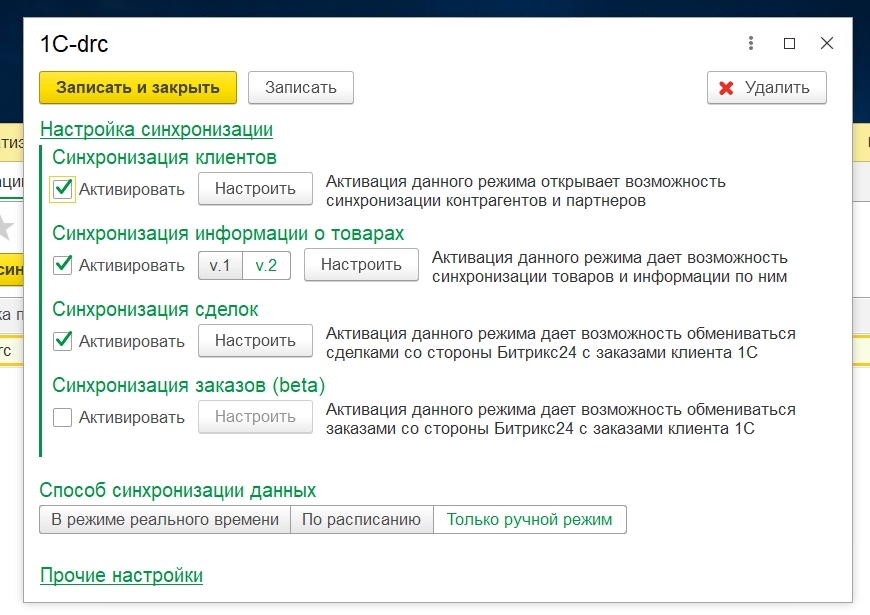Image resolution: width=870 pixels, height=615 pixels.
Task: Open Настроить for Синхронизация клиентов
Action: pyautogui.click(x=255, y=189)
